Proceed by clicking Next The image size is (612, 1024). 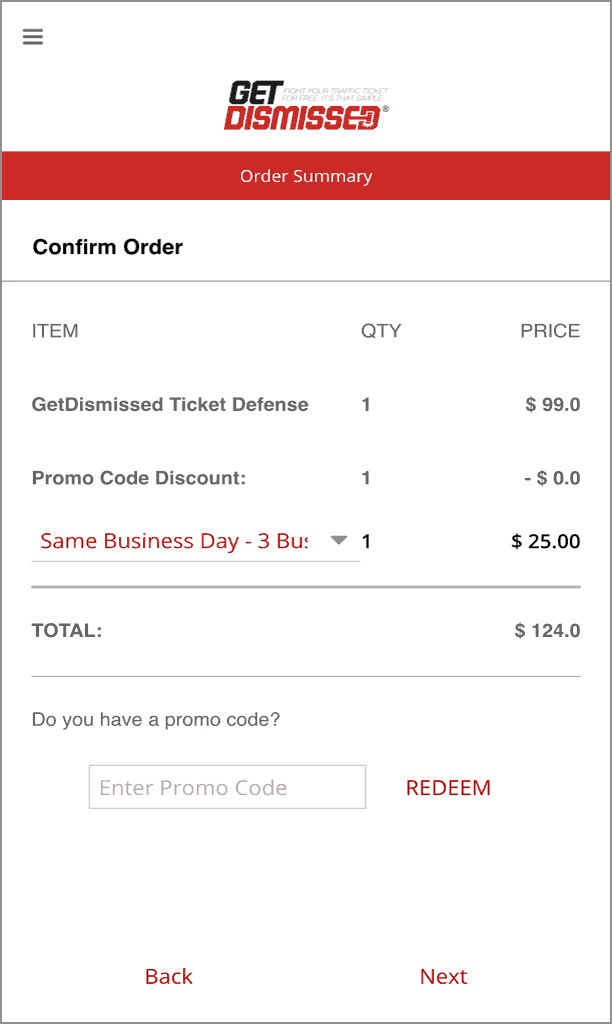443,976
